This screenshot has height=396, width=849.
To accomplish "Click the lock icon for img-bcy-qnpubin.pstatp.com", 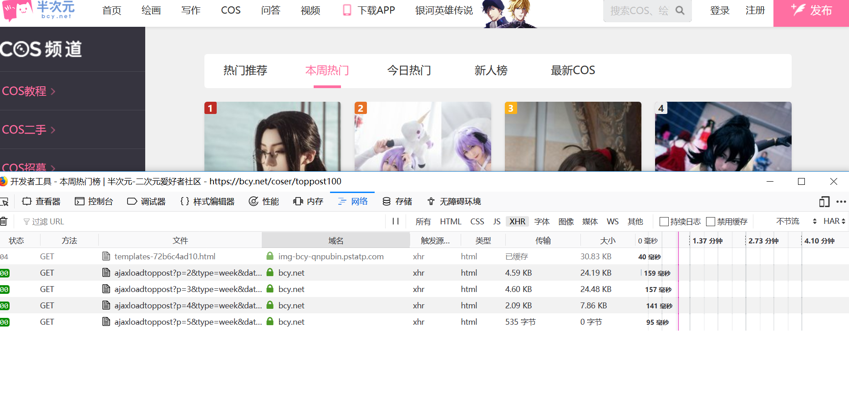I will pos(270,256).
